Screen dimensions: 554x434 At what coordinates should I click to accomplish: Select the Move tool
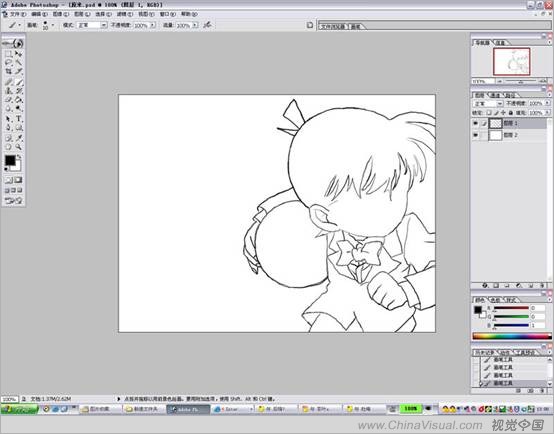(x=19, y=54)
